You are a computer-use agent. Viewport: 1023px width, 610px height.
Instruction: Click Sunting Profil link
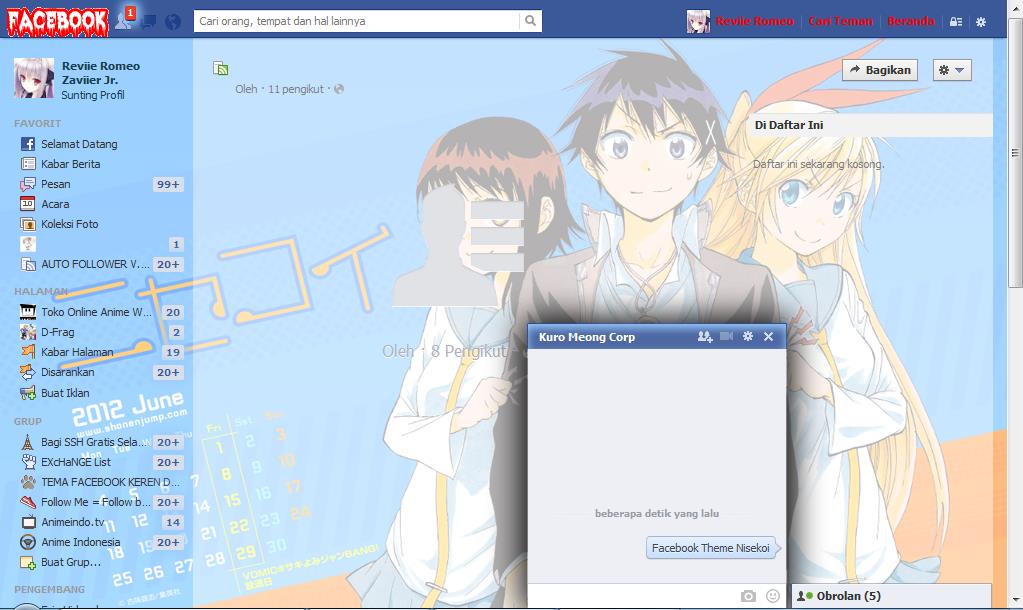tap(93, 95)
